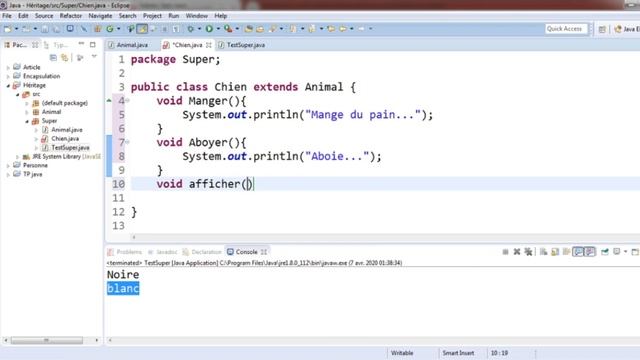Image resolution: width=640 pixels, height=360 pixels.
Task: Open the Package Explorer view menu arrow
Action: click(x=94, y=57)
